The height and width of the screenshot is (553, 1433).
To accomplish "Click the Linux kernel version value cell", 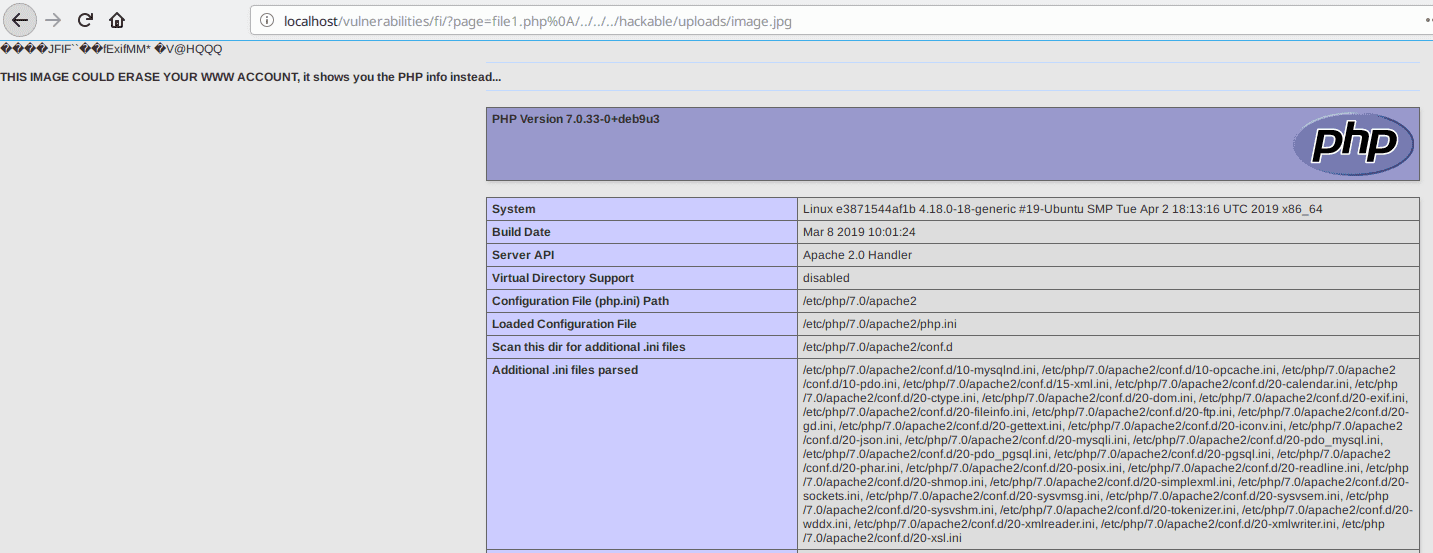I will coord(1062,209).
